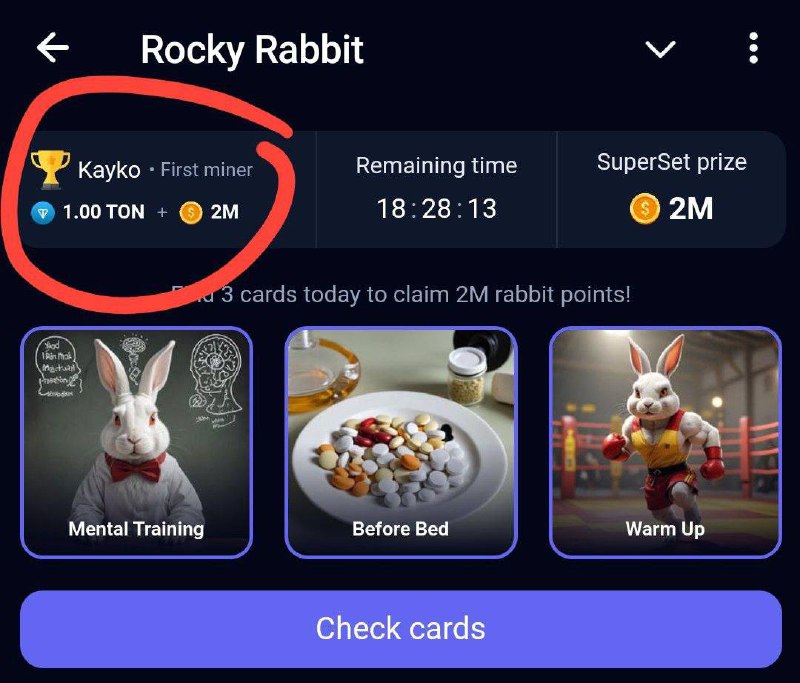This screenshot has height=683, width=800.
Task: Expand the chevron dropdown beside title
Action: click(x=660, y=49)
